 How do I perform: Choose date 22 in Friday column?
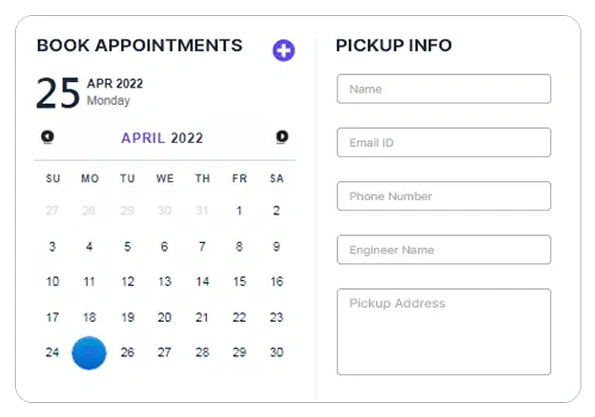click(239, 317)
